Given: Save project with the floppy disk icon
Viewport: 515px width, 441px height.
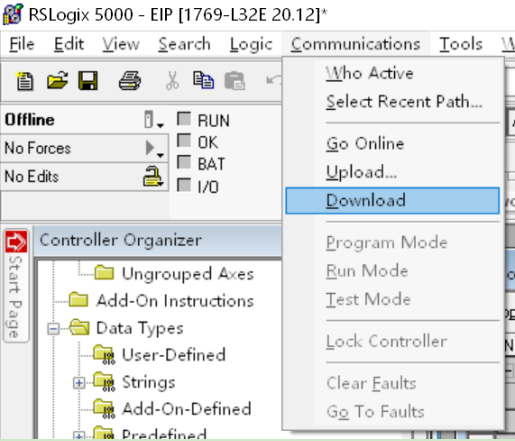Looking at the screenshot, I should 88,81.
